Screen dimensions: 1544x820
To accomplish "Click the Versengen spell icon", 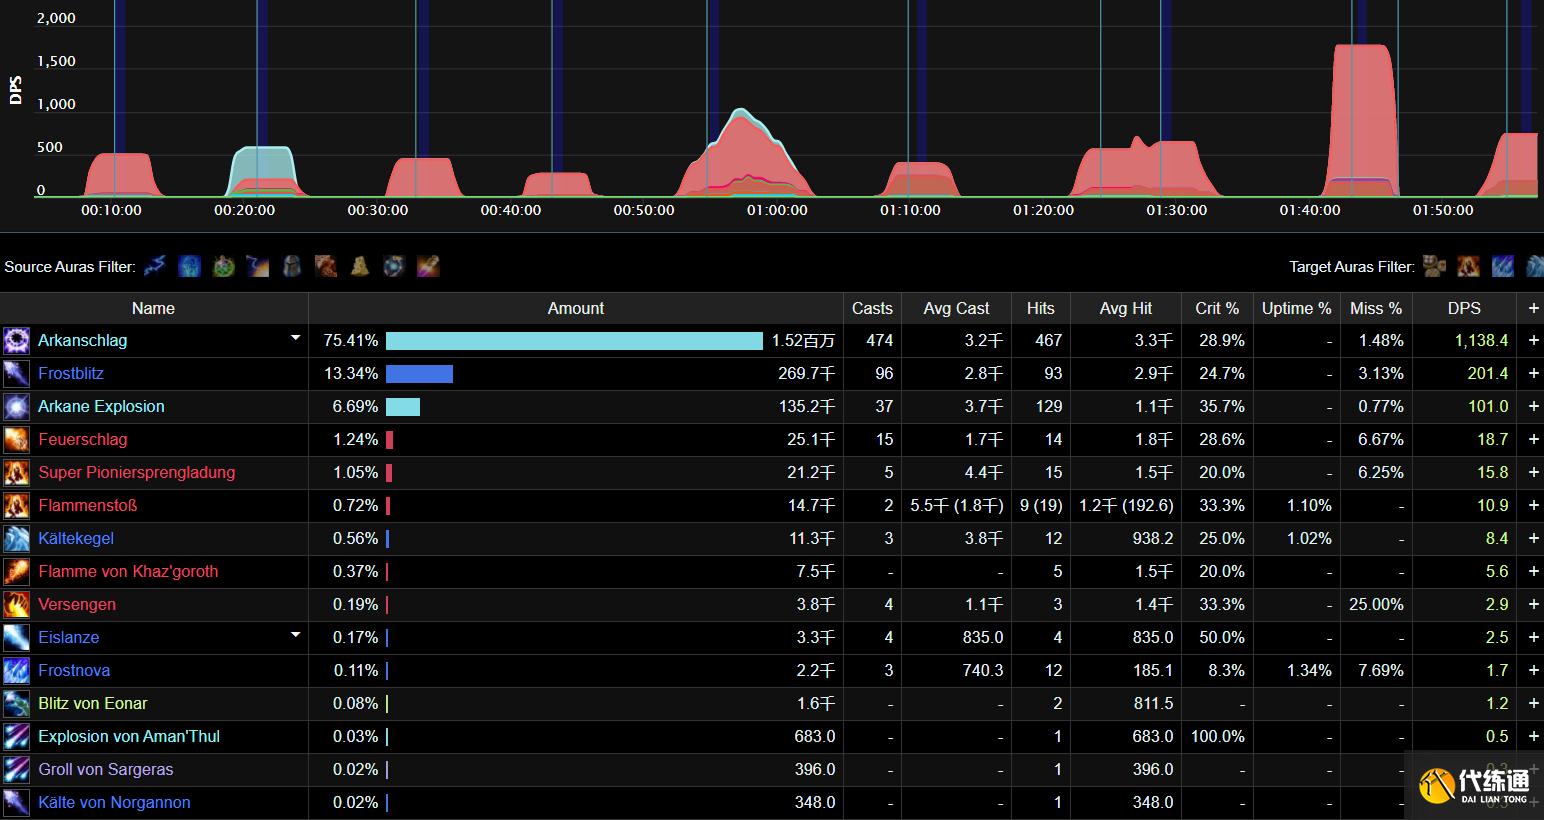I will click(x=17, y=605).
